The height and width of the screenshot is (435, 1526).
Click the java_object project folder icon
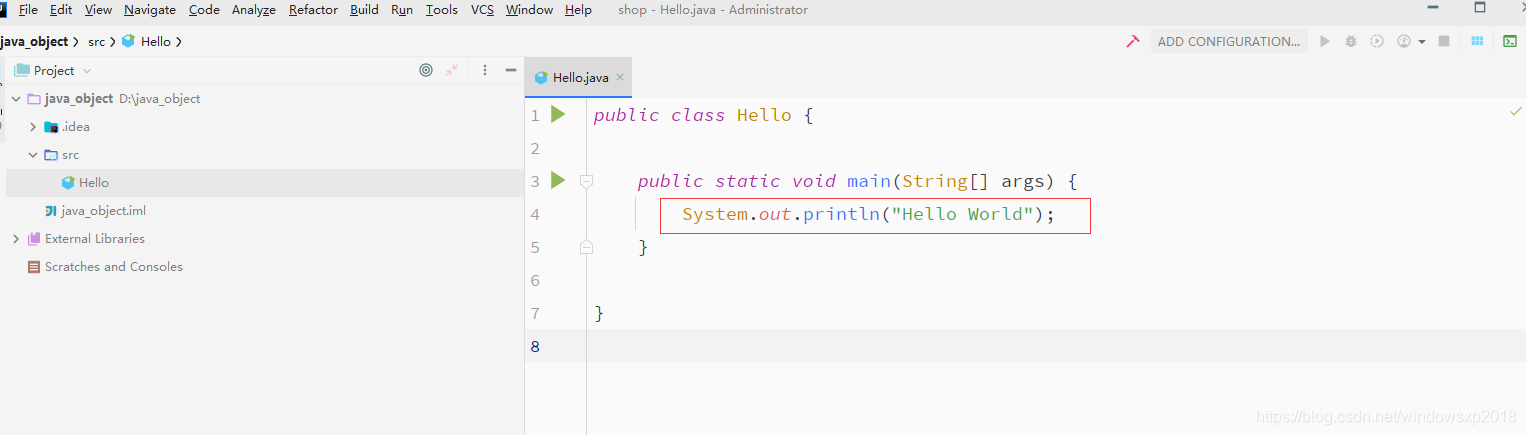point(34,99)
